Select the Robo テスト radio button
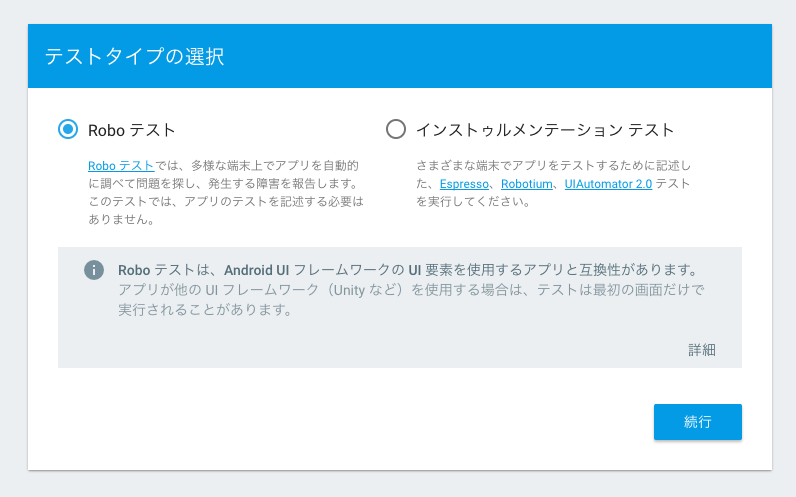Viewport: 796px width, 497px height. pyautogui.click(x=68, y=129)
